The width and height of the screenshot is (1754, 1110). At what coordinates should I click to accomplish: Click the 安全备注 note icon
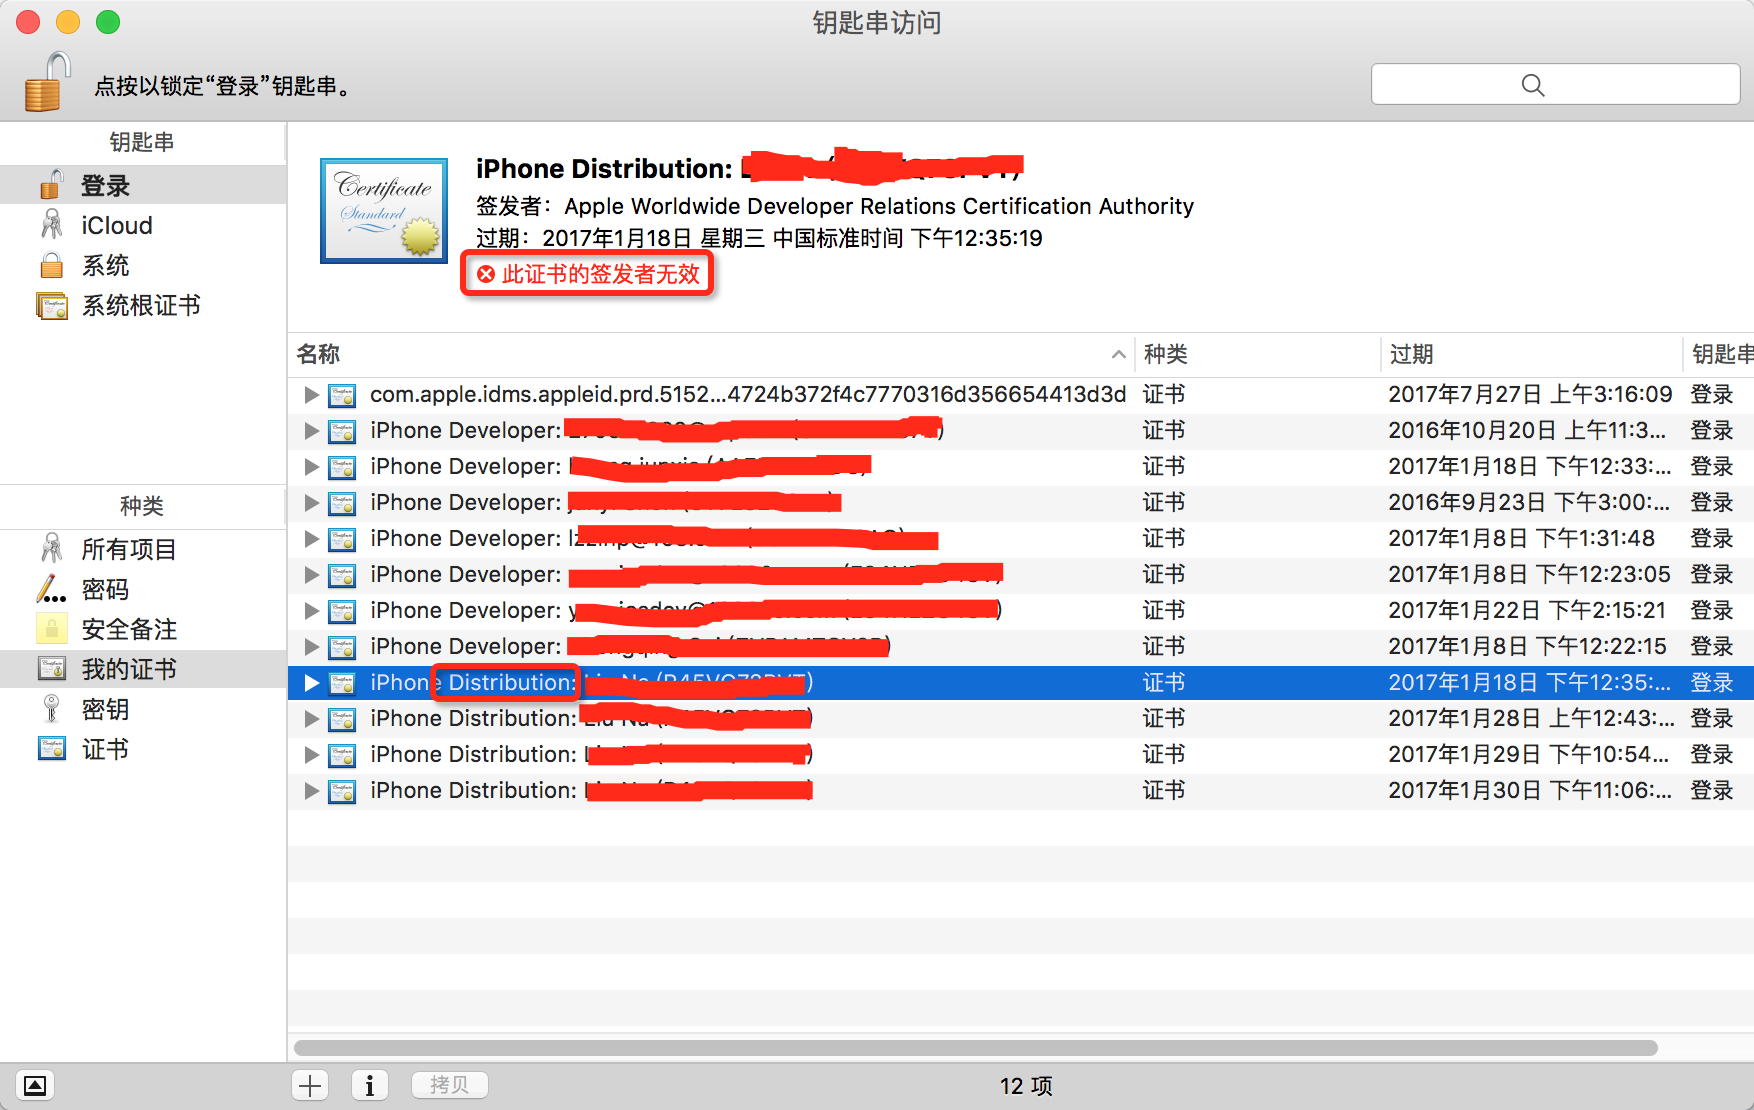coord(51,629)
